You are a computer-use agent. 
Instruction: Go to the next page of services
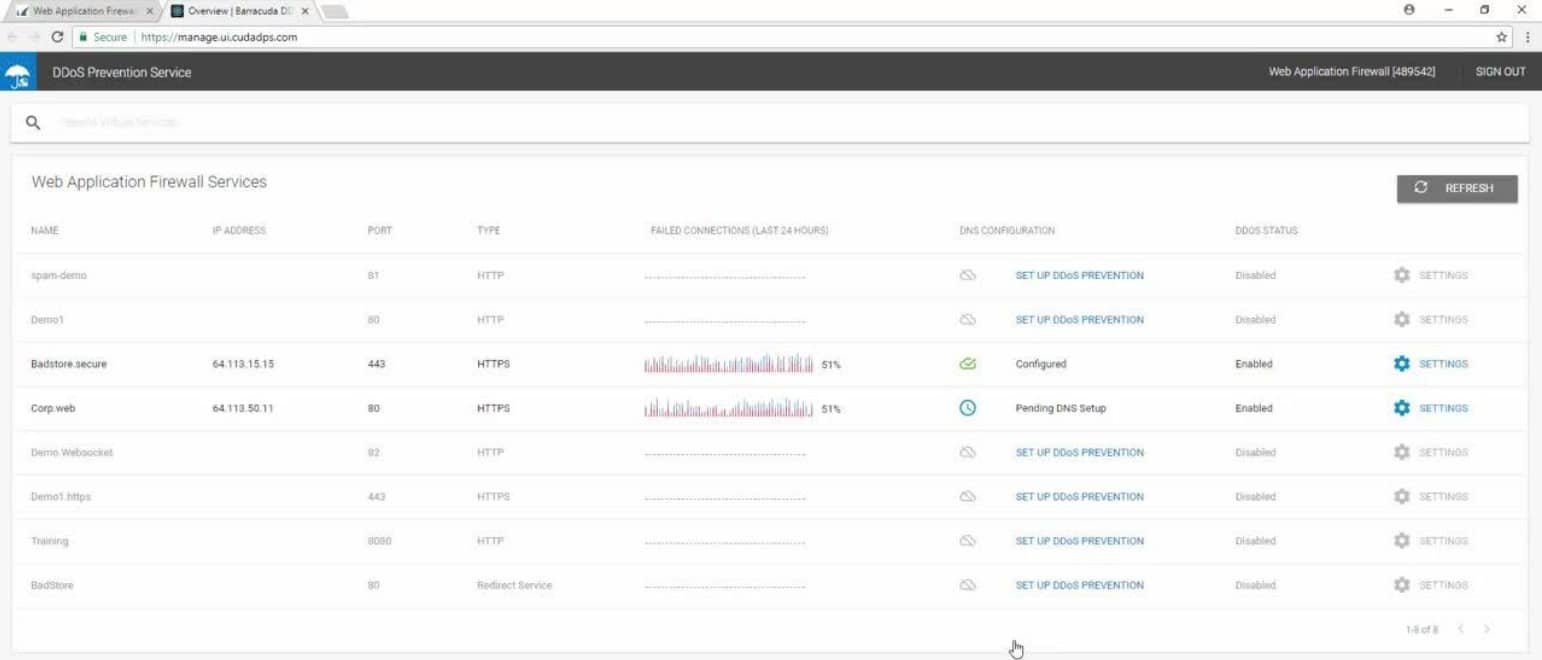point(1487,629)
